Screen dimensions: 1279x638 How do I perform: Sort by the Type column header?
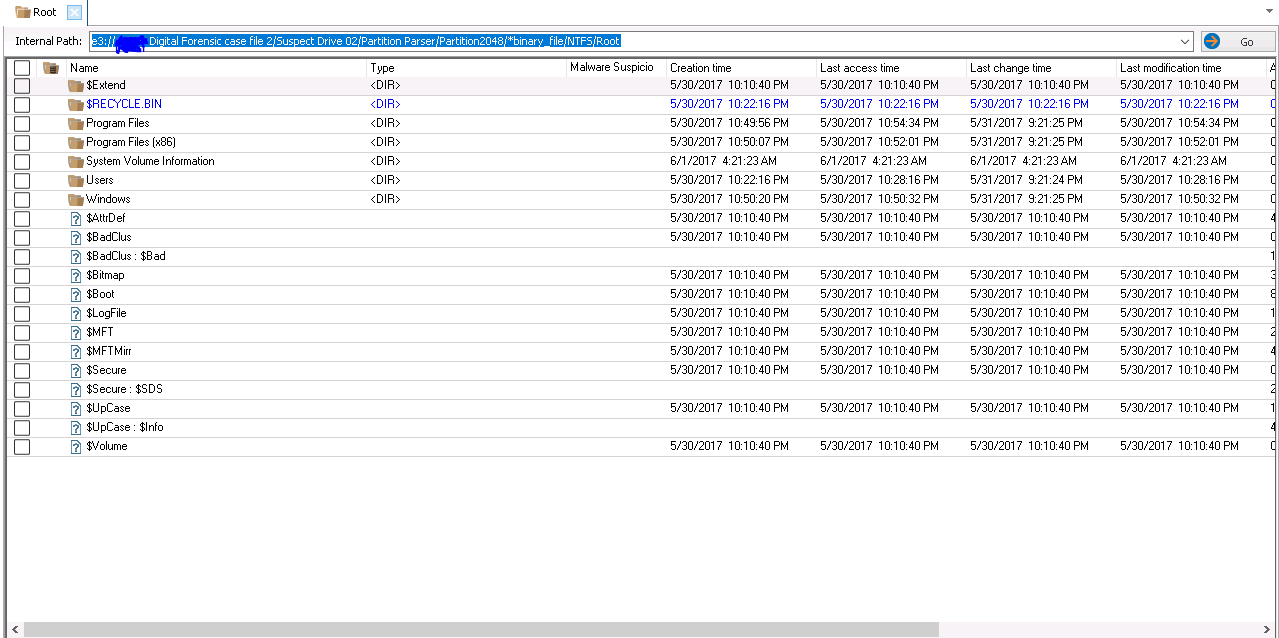[x=467, y=68]
